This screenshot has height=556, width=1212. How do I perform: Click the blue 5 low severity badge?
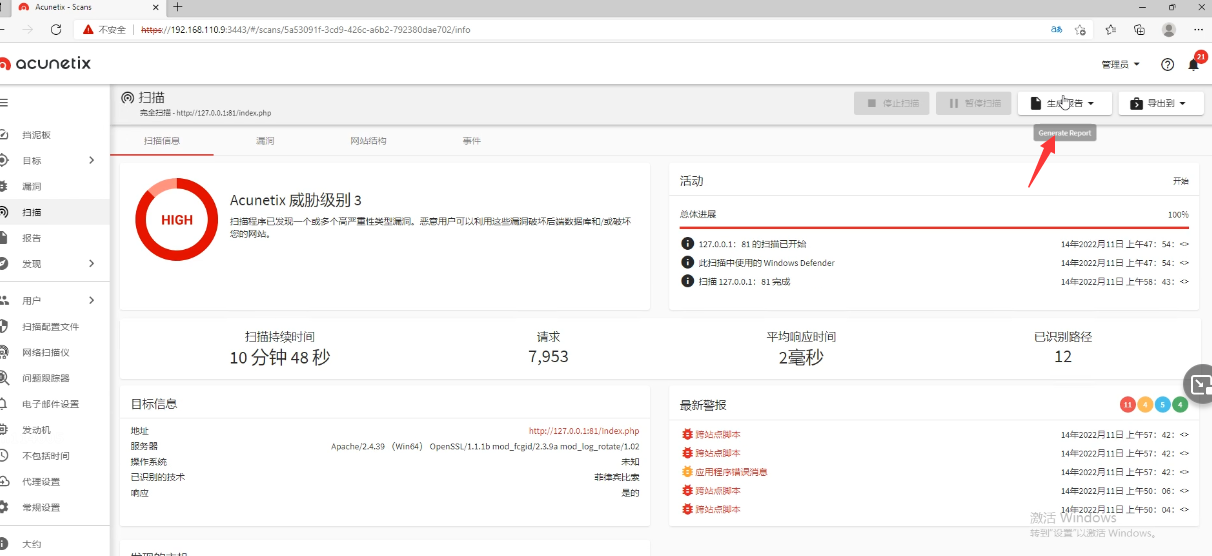pyautogui.click(x=1163, y=405)
